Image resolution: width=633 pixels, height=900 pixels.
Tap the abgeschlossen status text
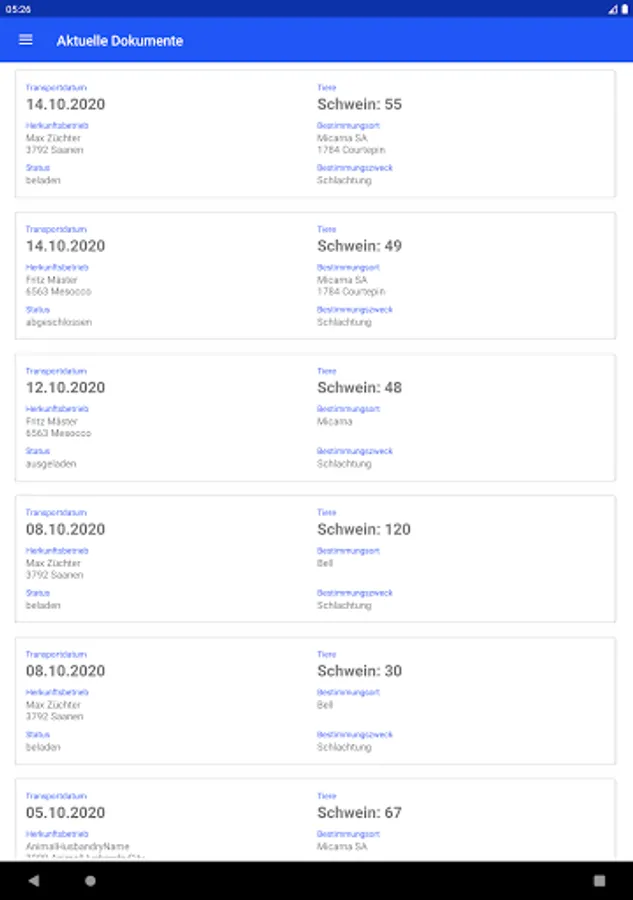[x=59, y=323]
